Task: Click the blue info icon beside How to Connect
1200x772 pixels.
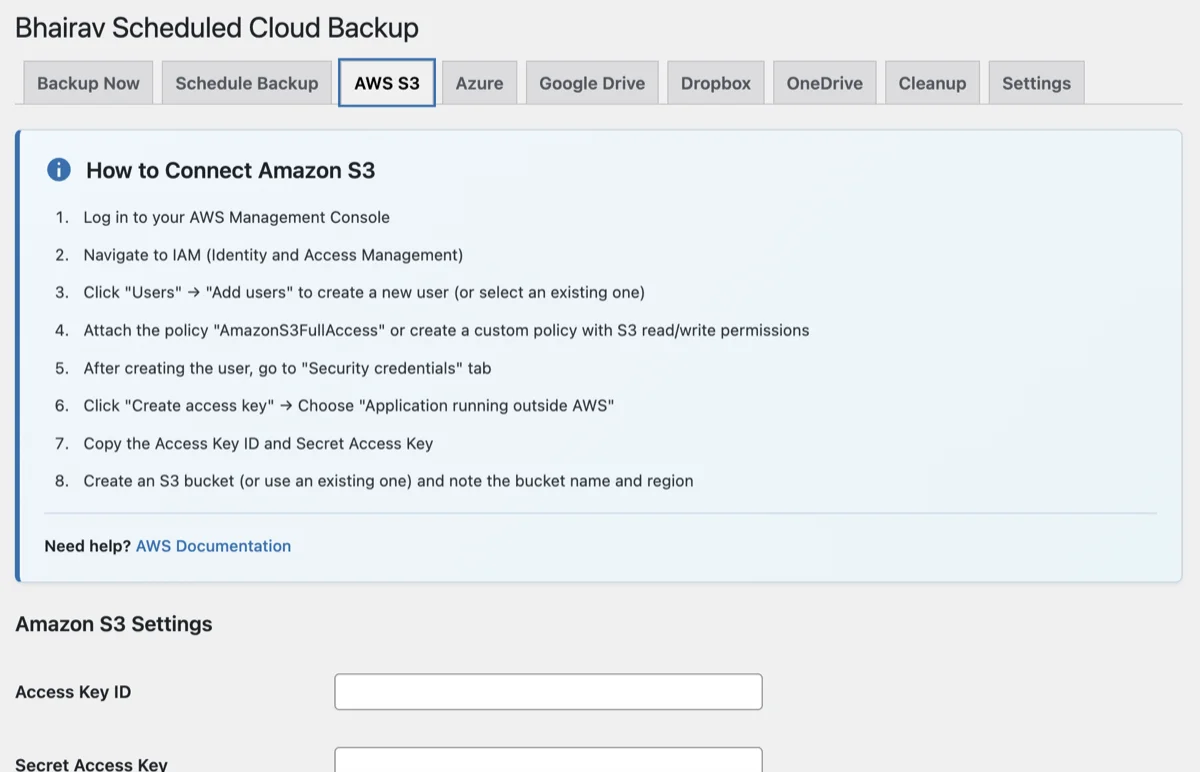Action: [x=58, y=170]
